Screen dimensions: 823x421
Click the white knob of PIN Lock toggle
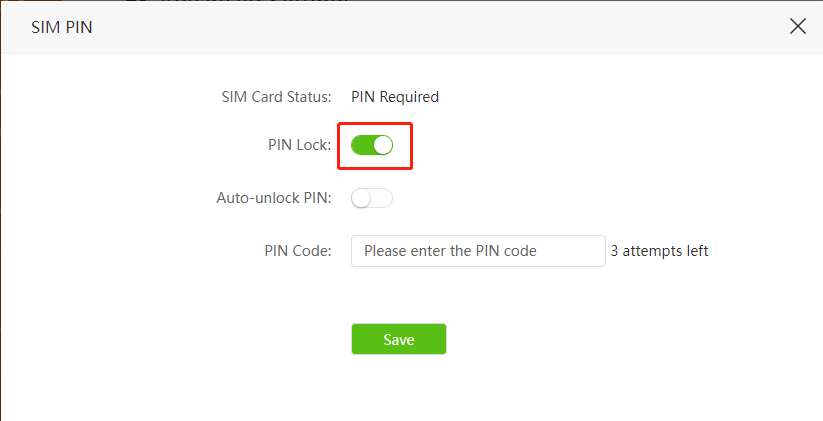coord(383,145)
